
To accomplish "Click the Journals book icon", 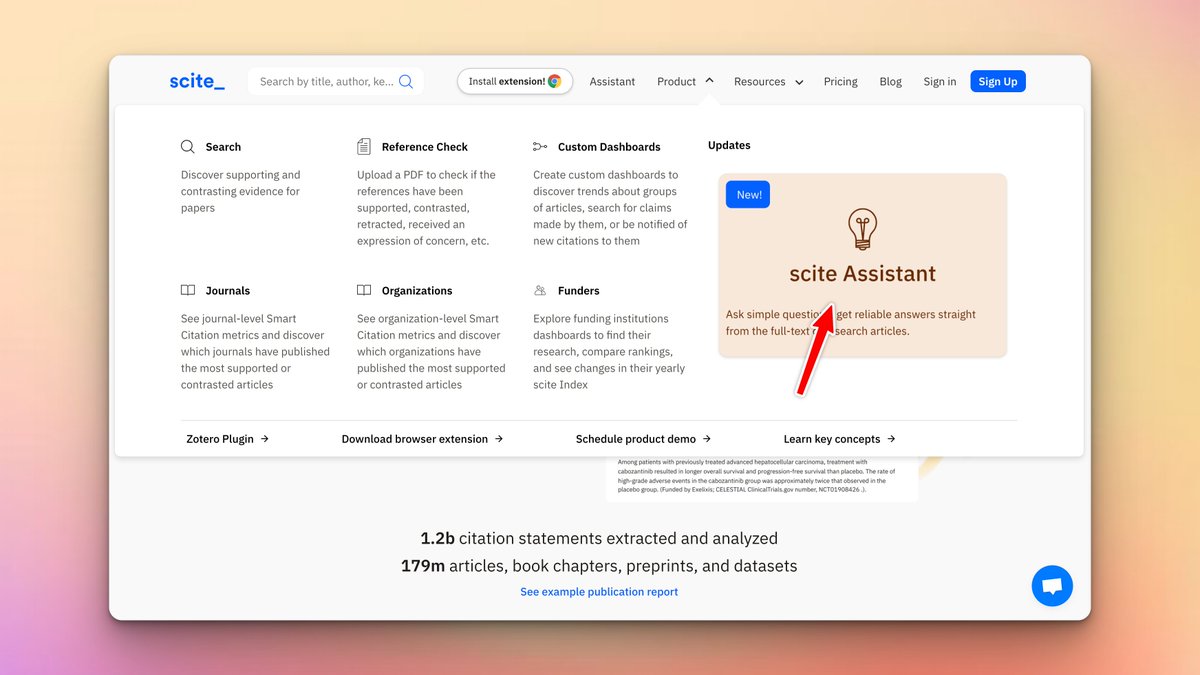I will [188, 290].
